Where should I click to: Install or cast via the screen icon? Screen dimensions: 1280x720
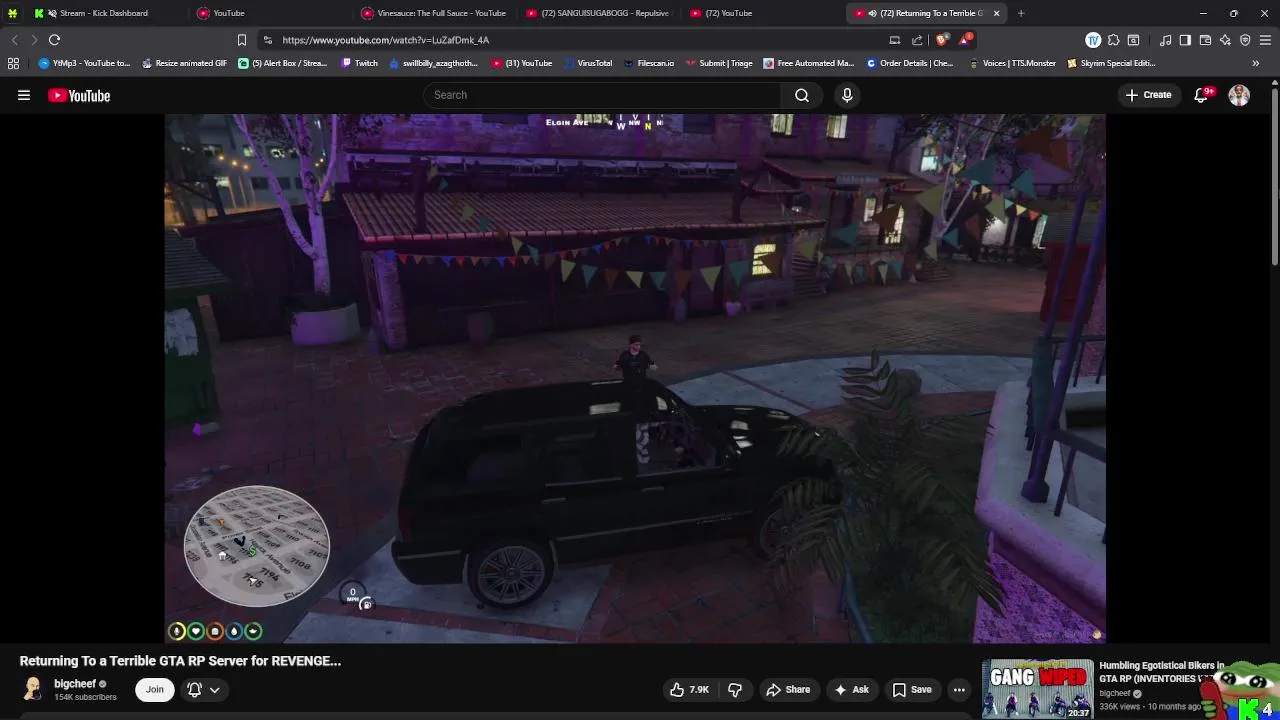coord(894,40)
